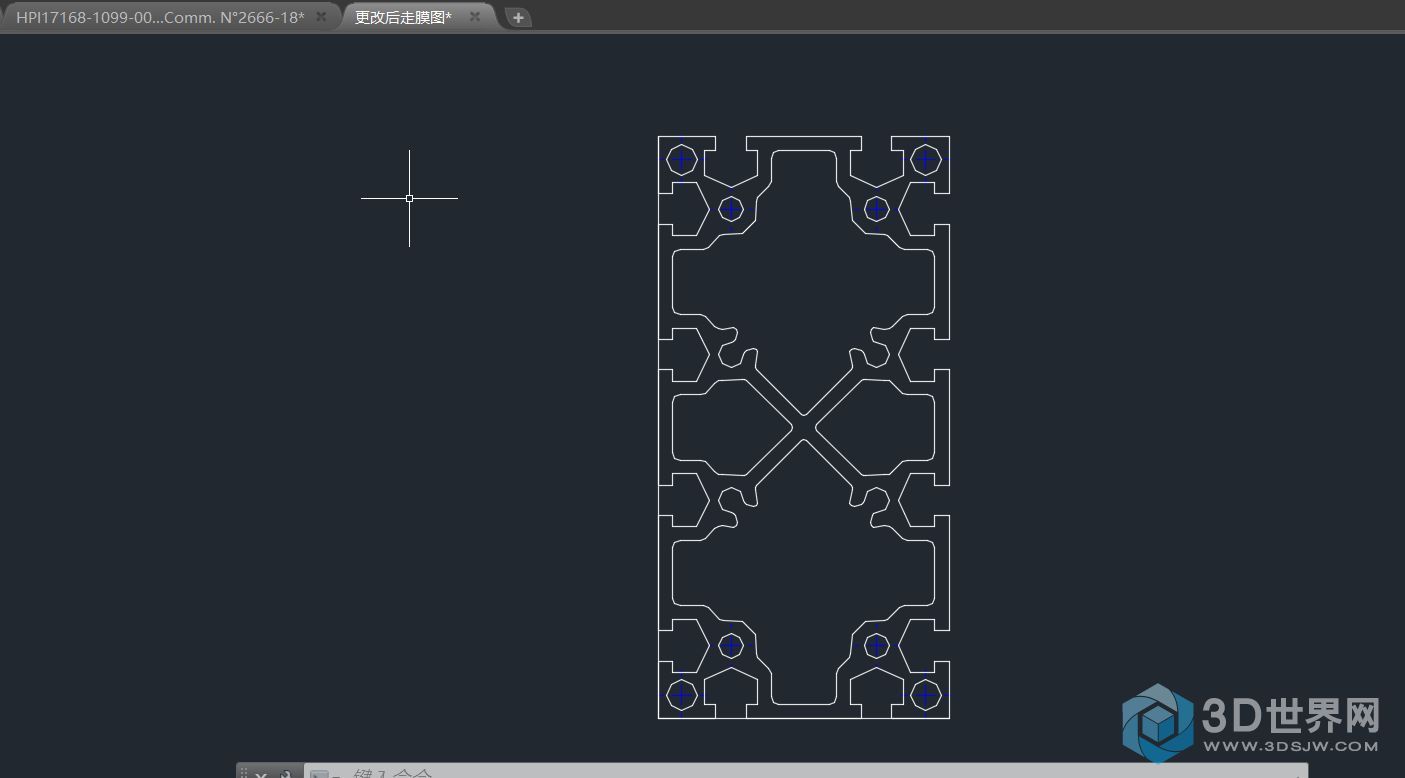
Task: Close the 更改后走膜图 drawing tab
Action: [x=475, y=17]
